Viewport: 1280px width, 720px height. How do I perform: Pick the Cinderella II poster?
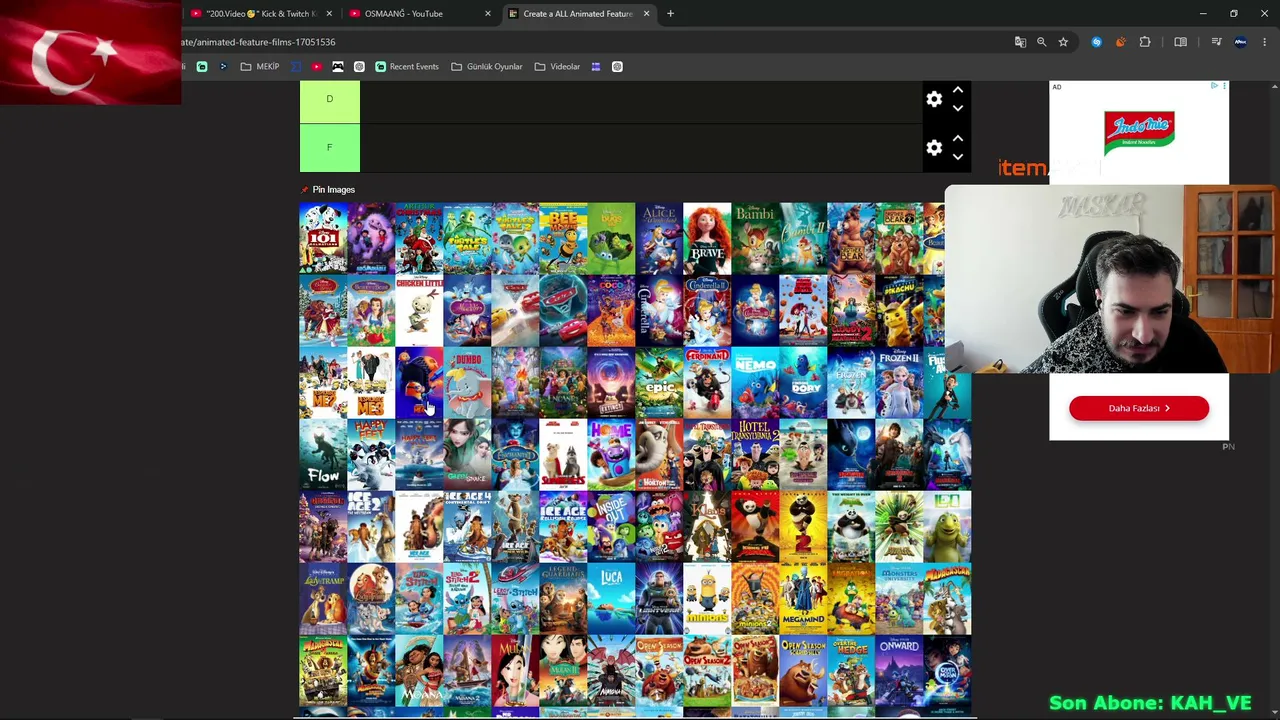pos(707,310)
